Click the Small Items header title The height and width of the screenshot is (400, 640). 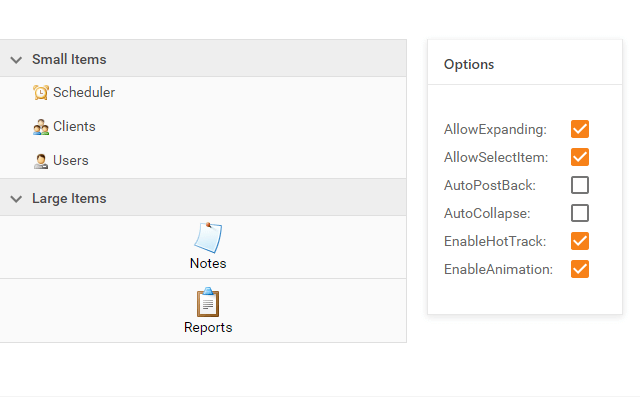pyautogui.click(x=69, y=60)
